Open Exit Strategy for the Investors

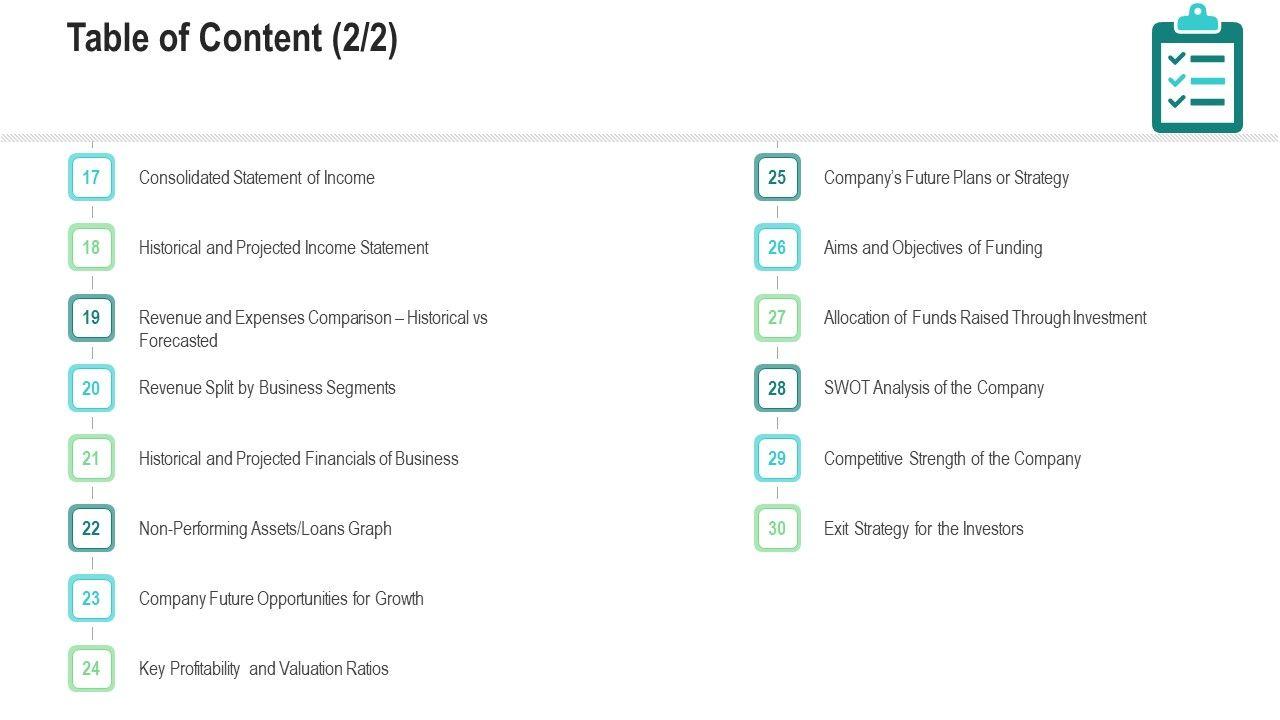click(924, 528)
